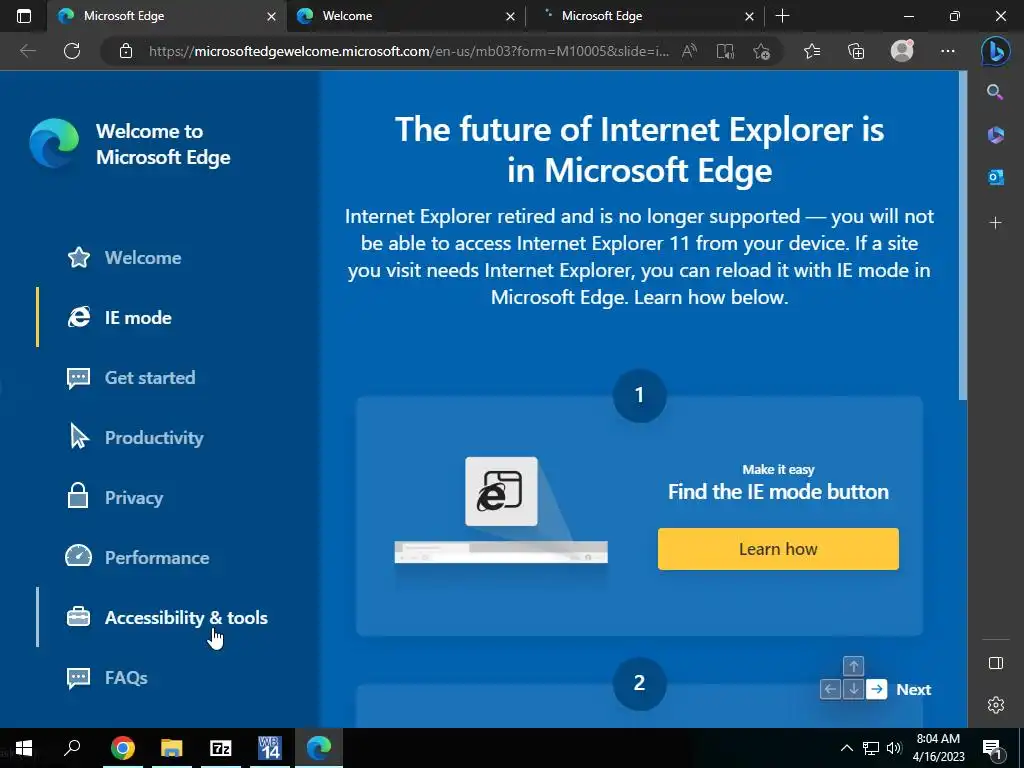
Task: Add this page to favorites
Action: pos(761,51)
